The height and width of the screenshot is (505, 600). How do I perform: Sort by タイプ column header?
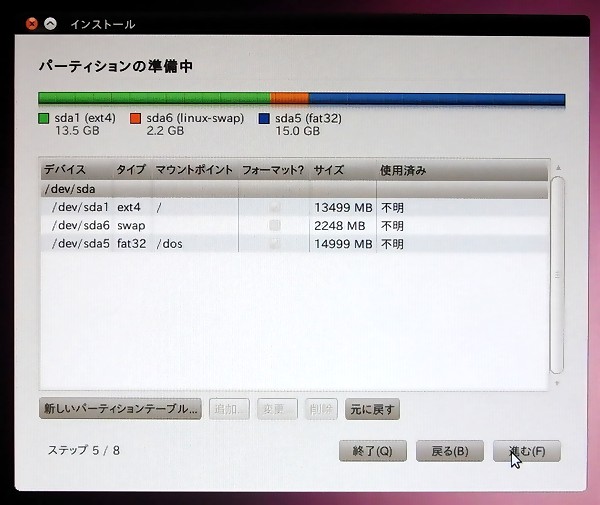pos(132,170)
